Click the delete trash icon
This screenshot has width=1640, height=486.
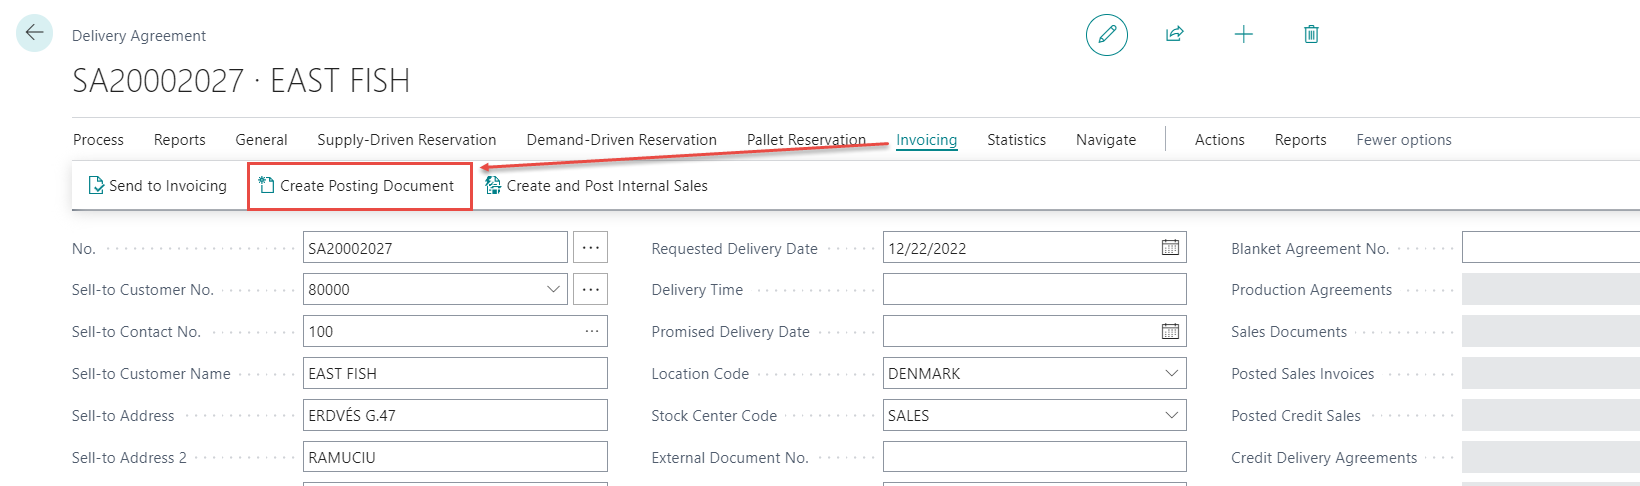pyautogui.click(x=1311, y=35)
